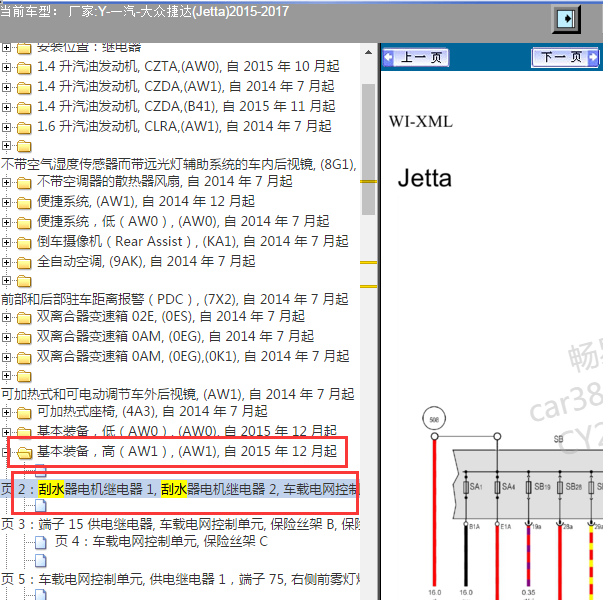Select 可加热式和可电动调节车外后视镜 (AW1) entry
Screen dimensions: 603x600
(x=178, y=394)
